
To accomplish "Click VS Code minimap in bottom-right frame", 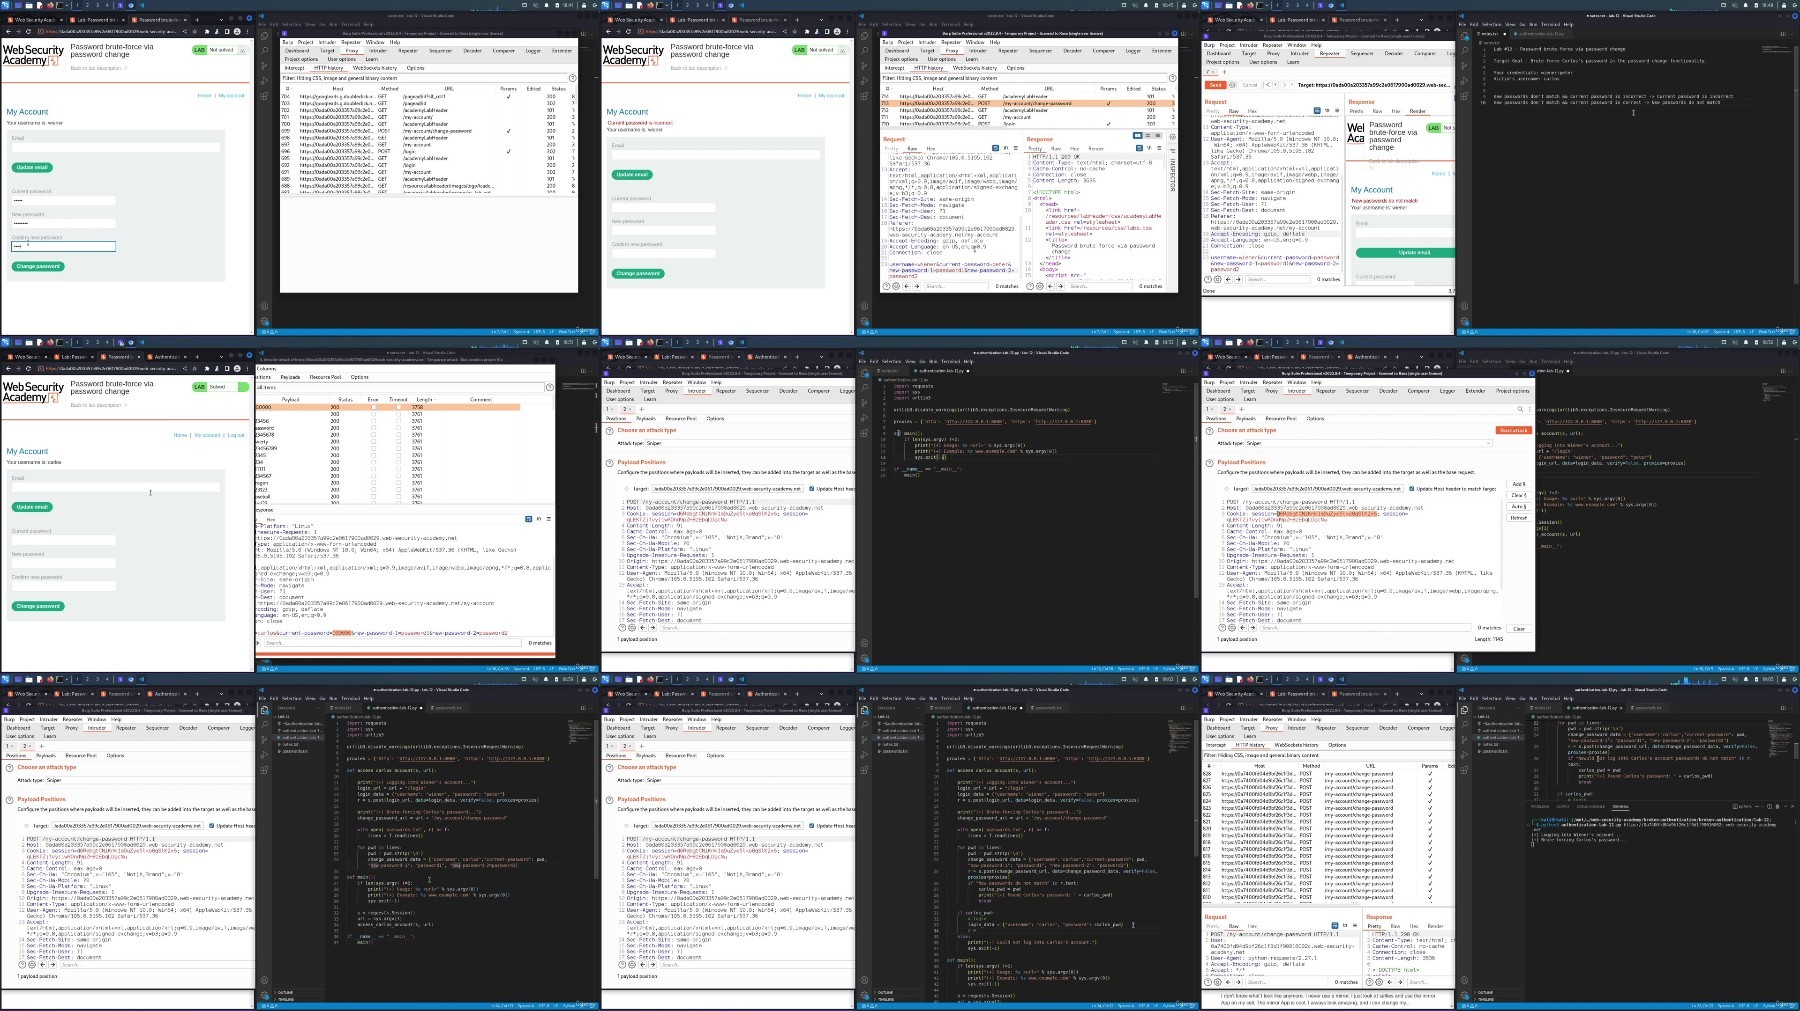I will [1780, 737].
